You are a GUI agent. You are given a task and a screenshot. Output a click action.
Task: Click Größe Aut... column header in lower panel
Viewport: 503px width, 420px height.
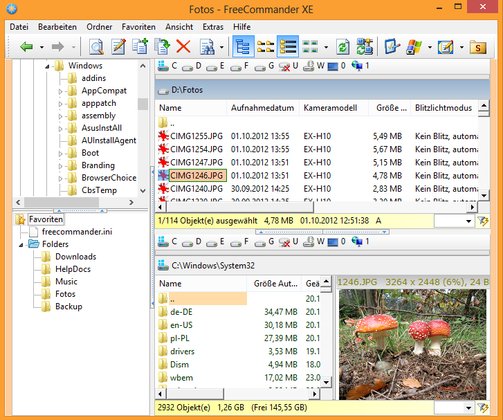click(x=274, y=284)
